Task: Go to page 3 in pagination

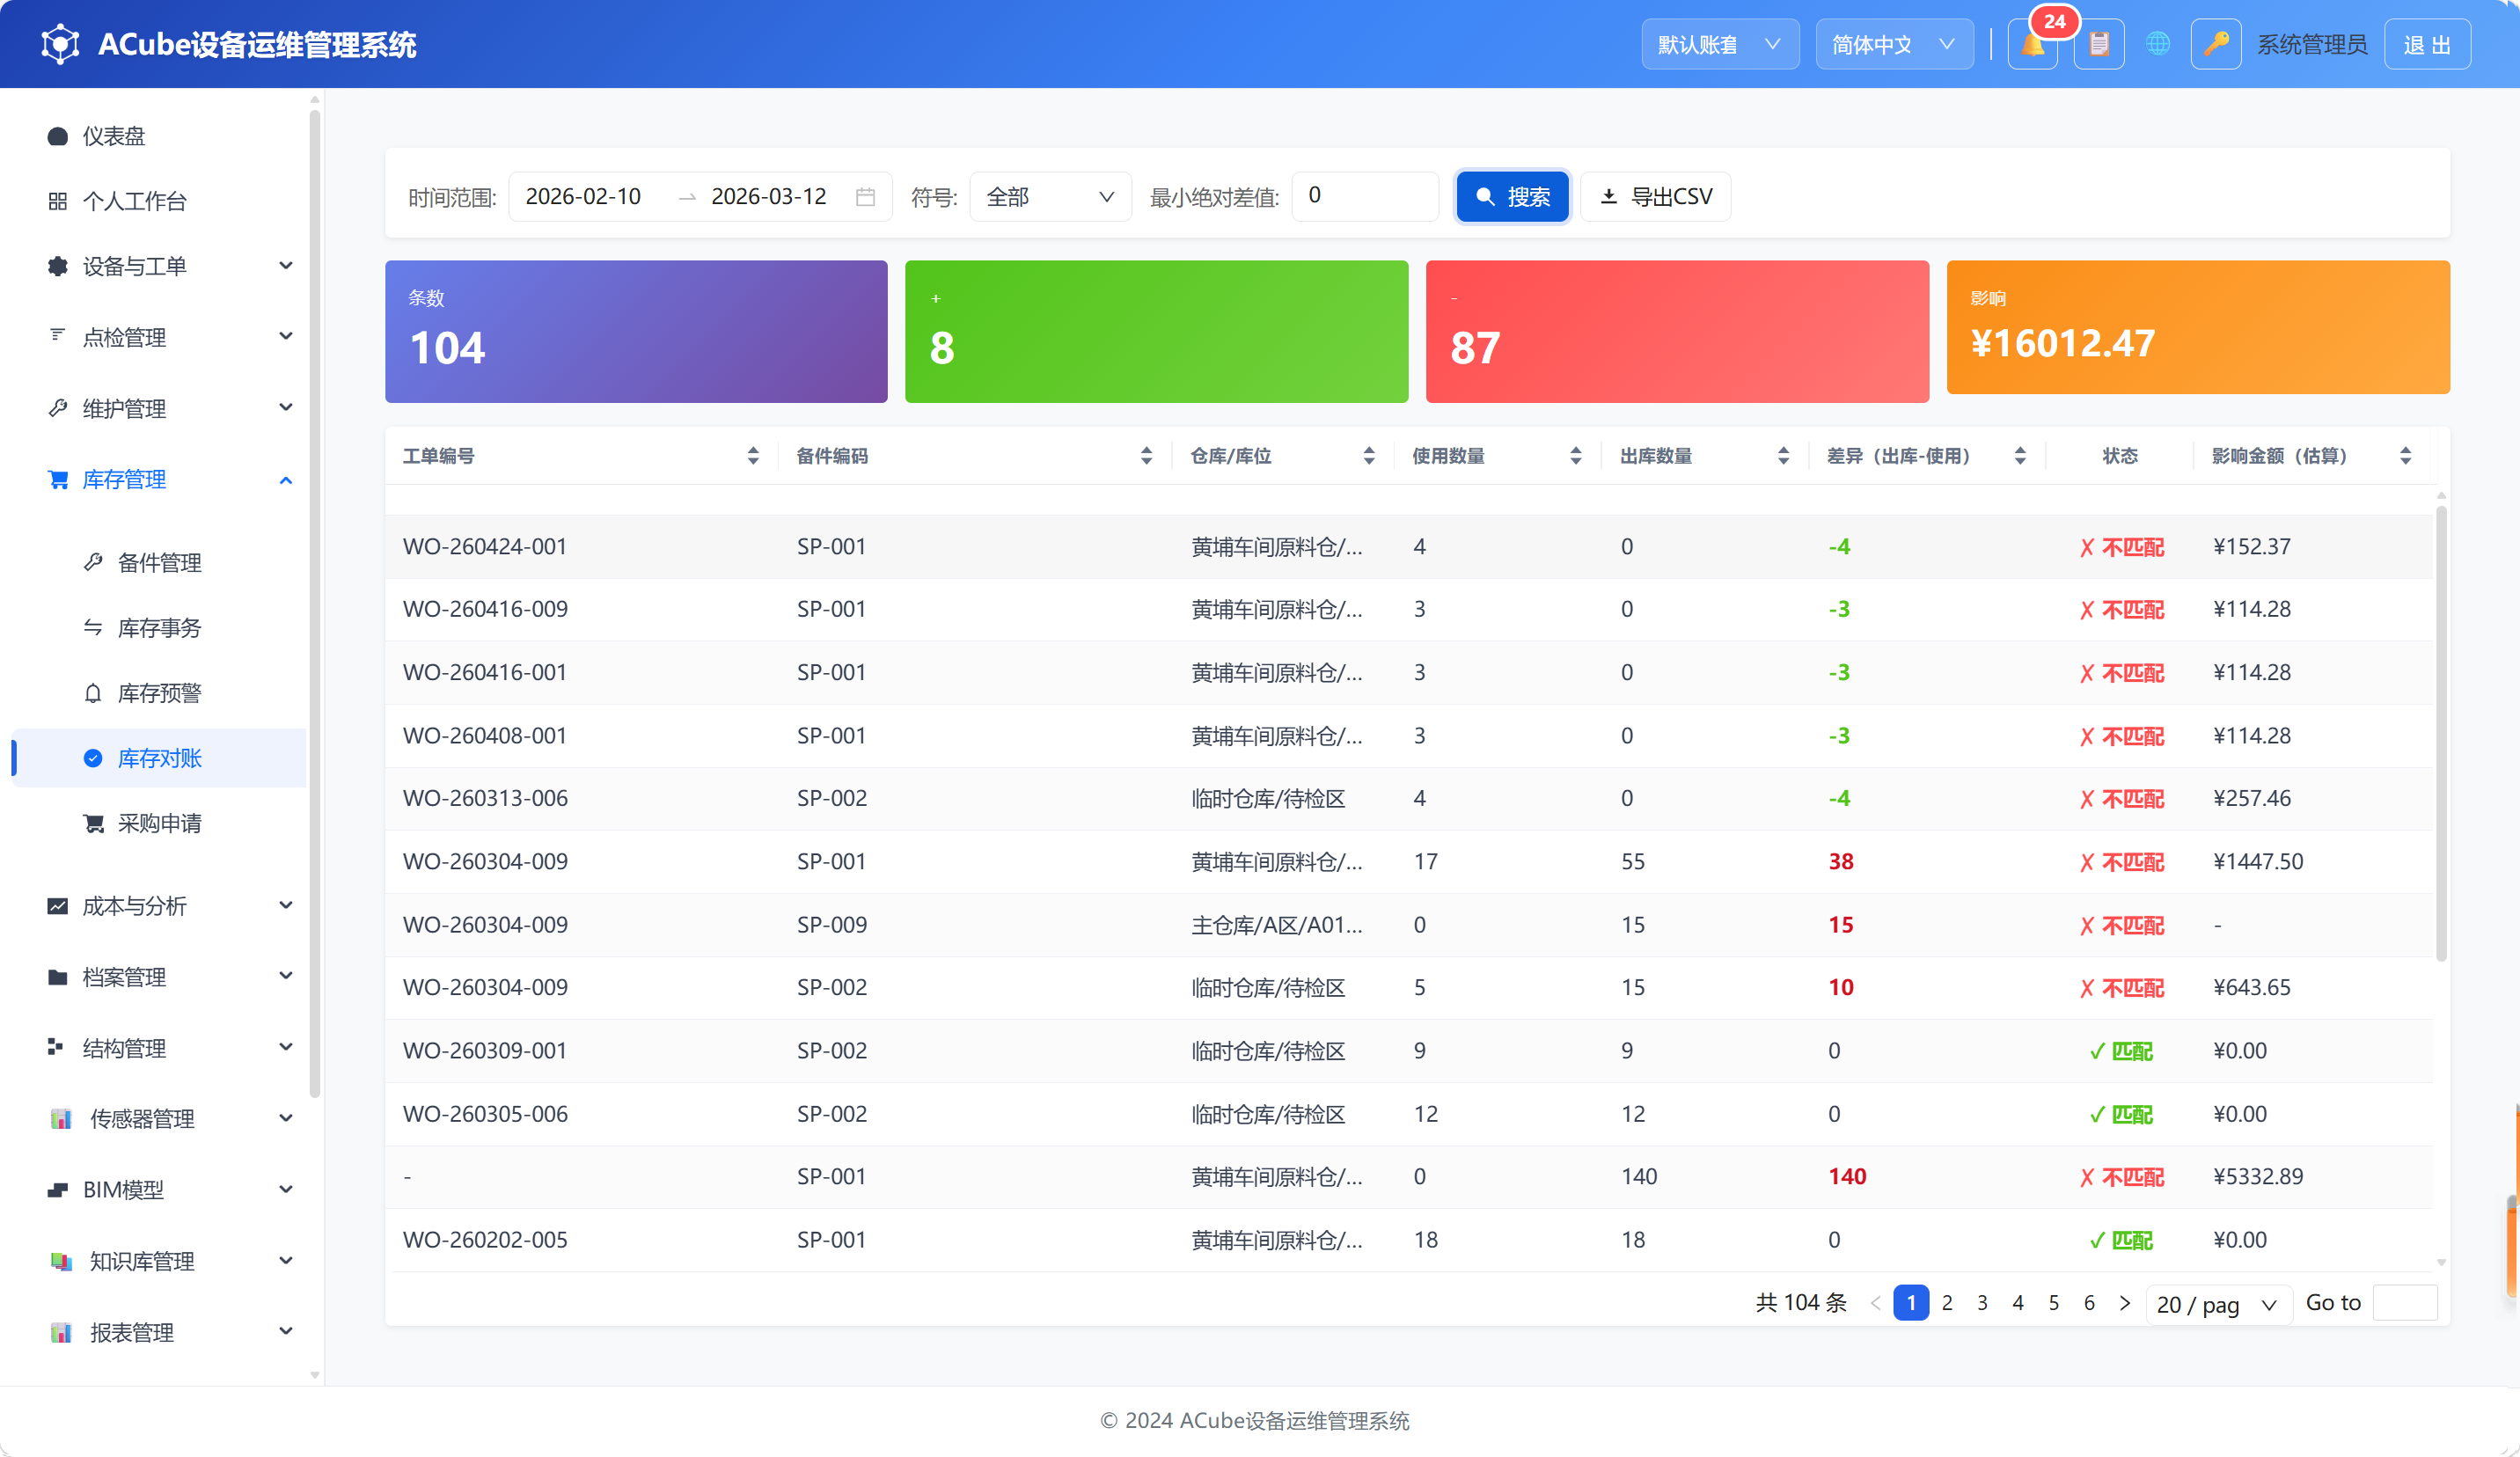Action: coord(1982,1303)
